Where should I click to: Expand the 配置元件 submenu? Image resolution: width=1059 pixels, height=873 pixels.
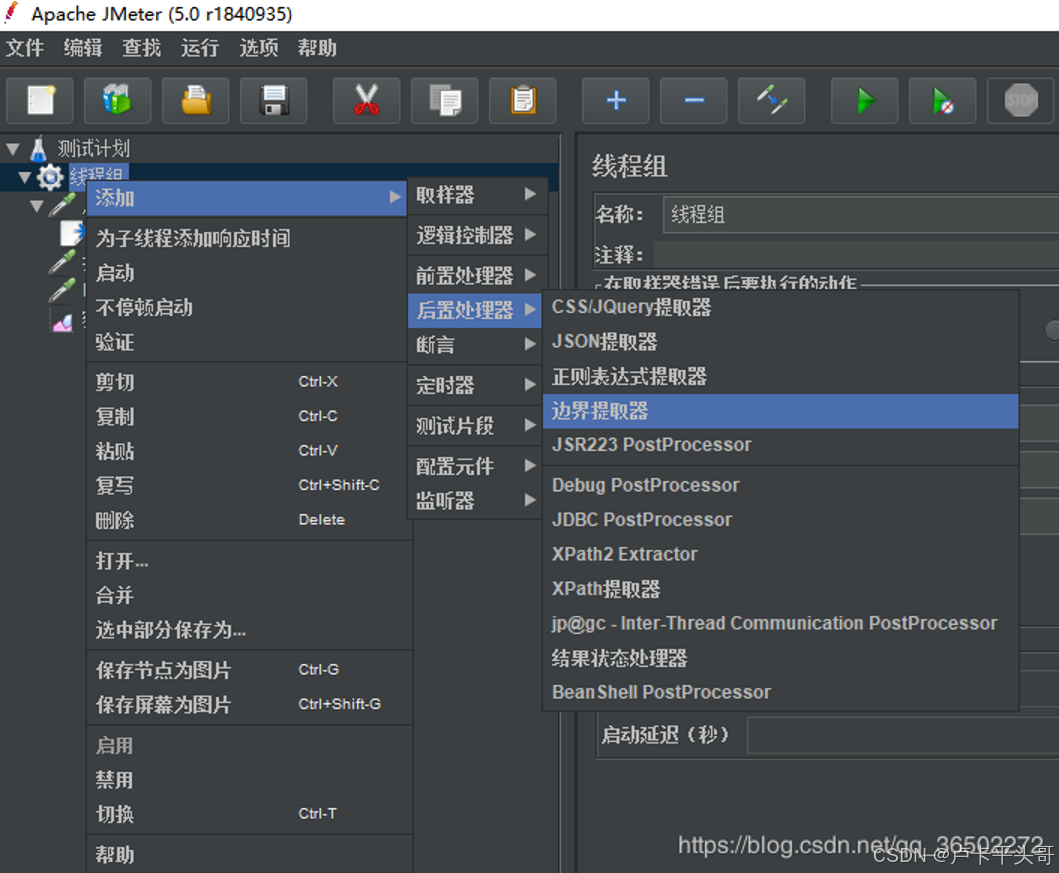click(x=475, y=466)
